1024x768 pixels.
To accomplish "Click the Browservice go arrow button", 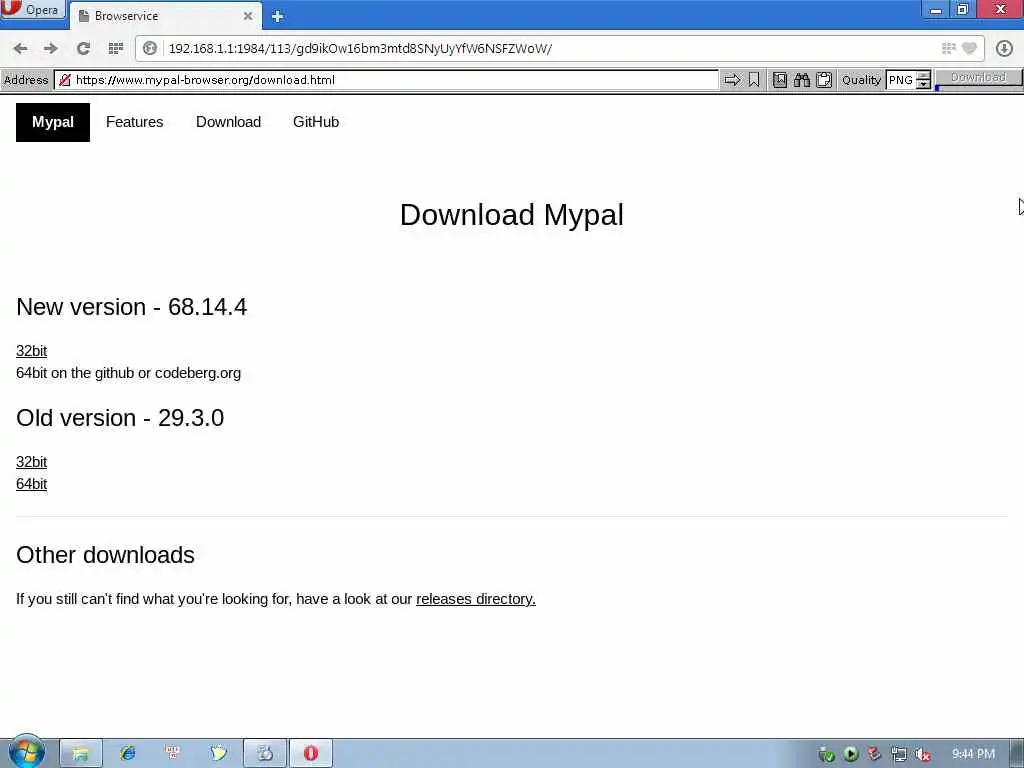I will point(732,80).
